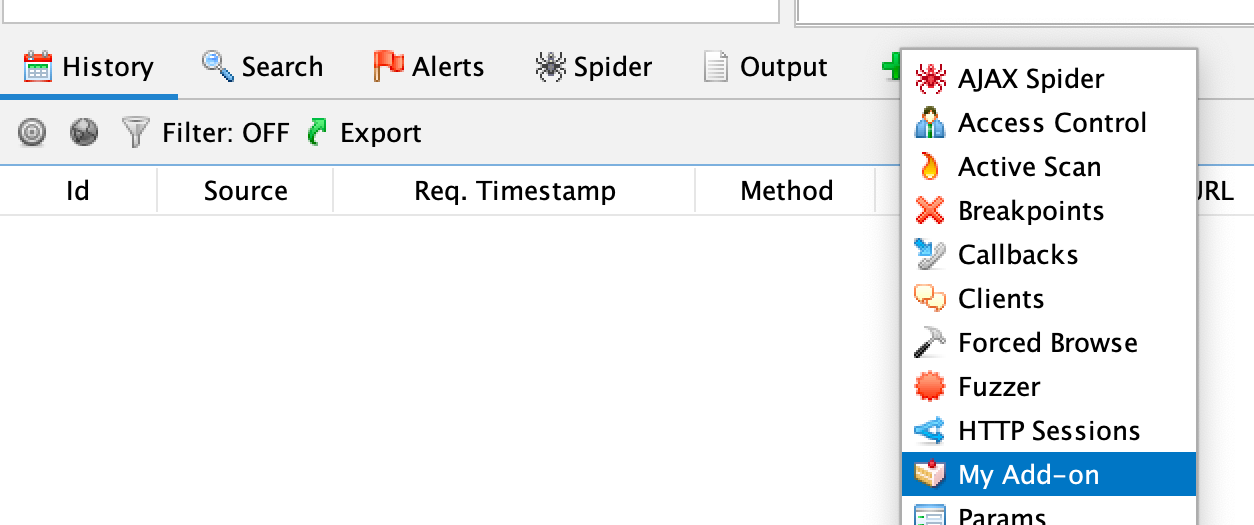The image size is (1254, 525).
Task: Select the Forced Browse hammer icon
Action: (x=930, y=343)
